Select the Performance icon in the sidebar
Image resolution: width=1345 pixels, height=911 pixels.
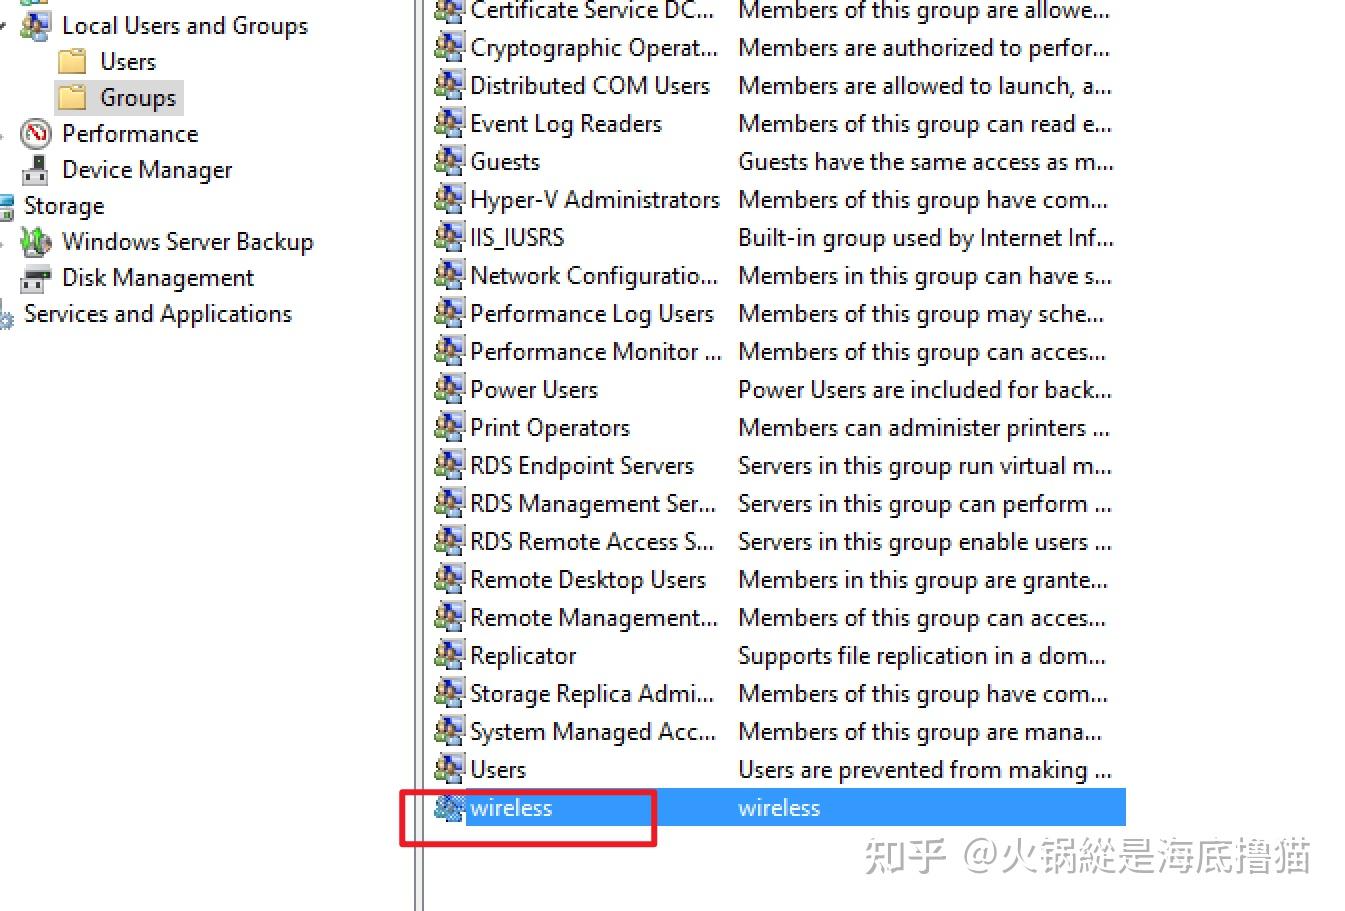36,133
